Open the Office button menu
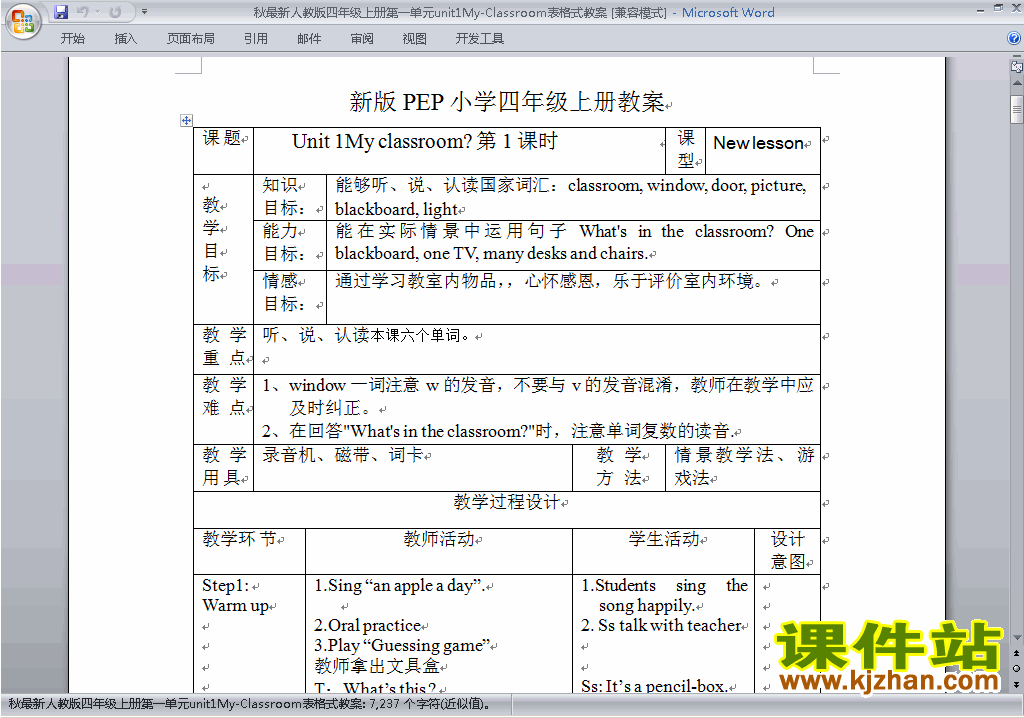1024x718 pixels. (23, 22)
